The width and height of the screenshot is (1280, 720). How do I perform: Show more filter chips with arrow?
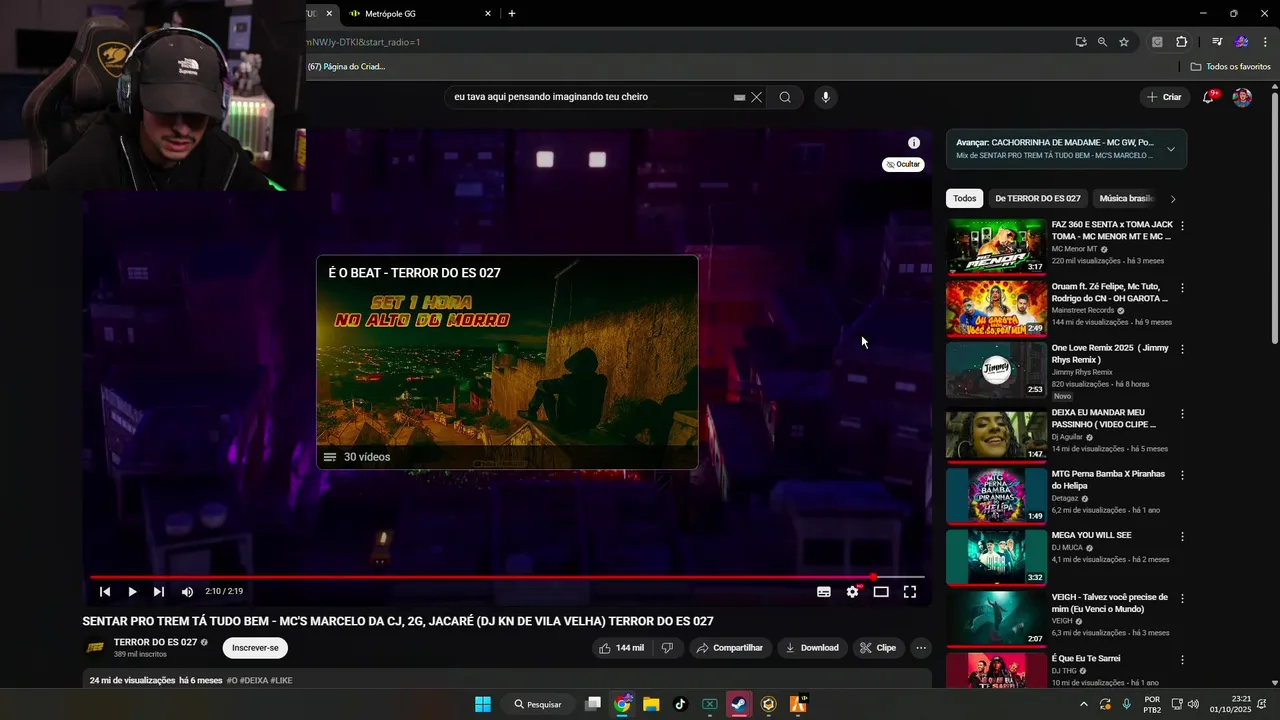[x=1173, y=199]
